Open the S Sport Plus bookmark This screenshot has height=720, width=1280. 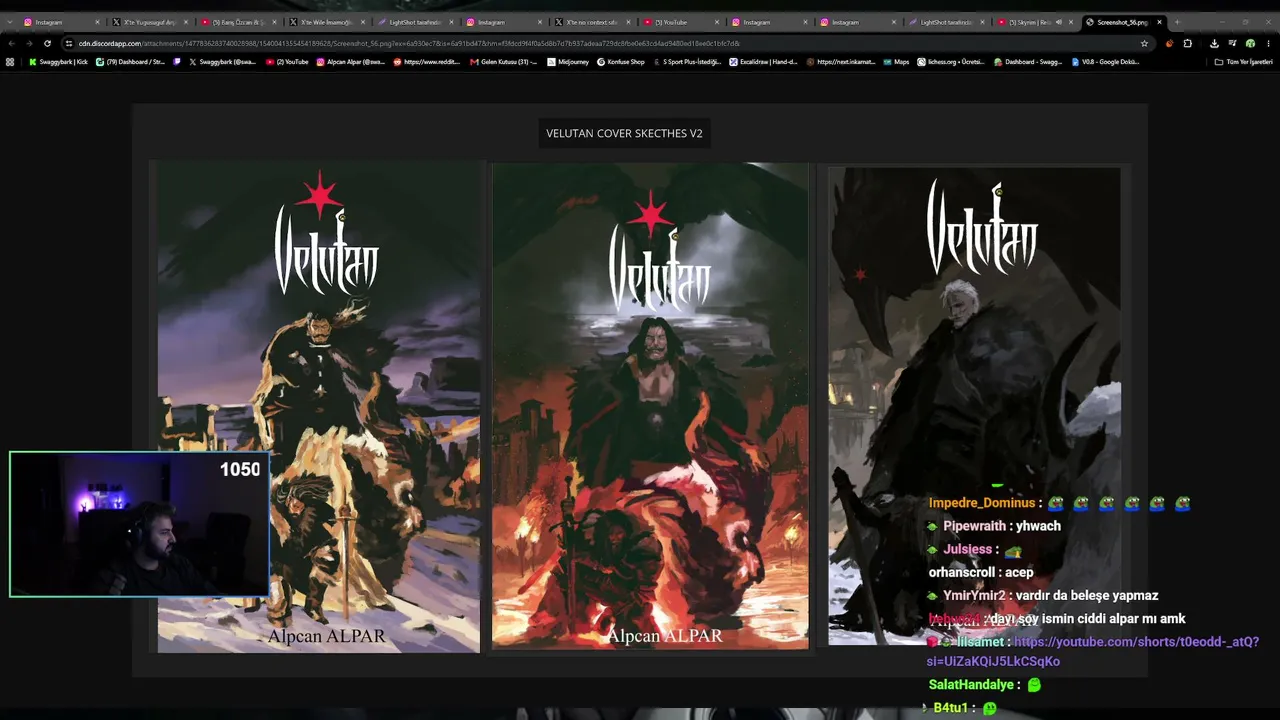[x=686, y=62]
